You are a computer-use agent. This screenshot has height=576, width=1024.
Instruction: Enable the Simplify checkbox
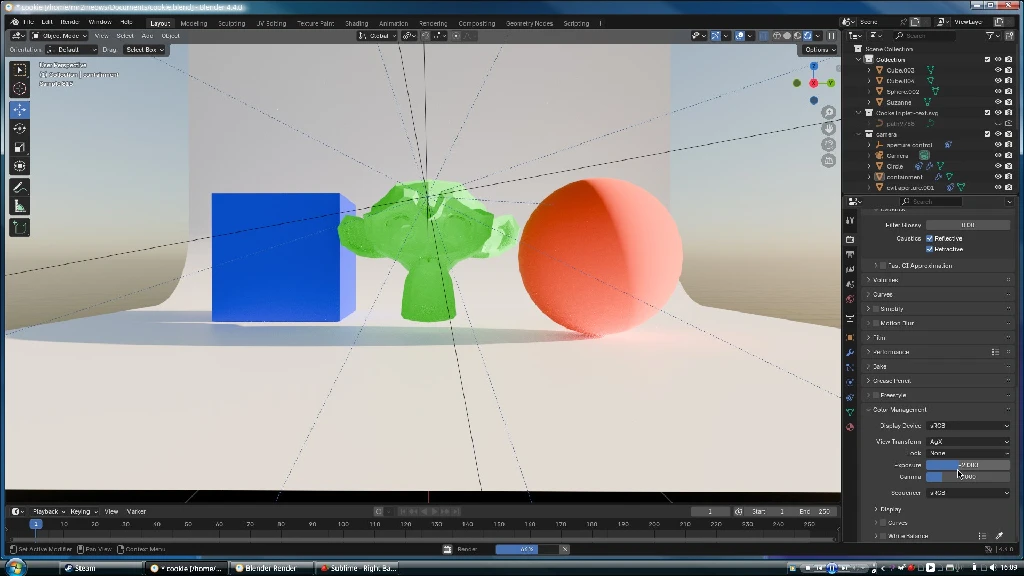click(875, 309)
